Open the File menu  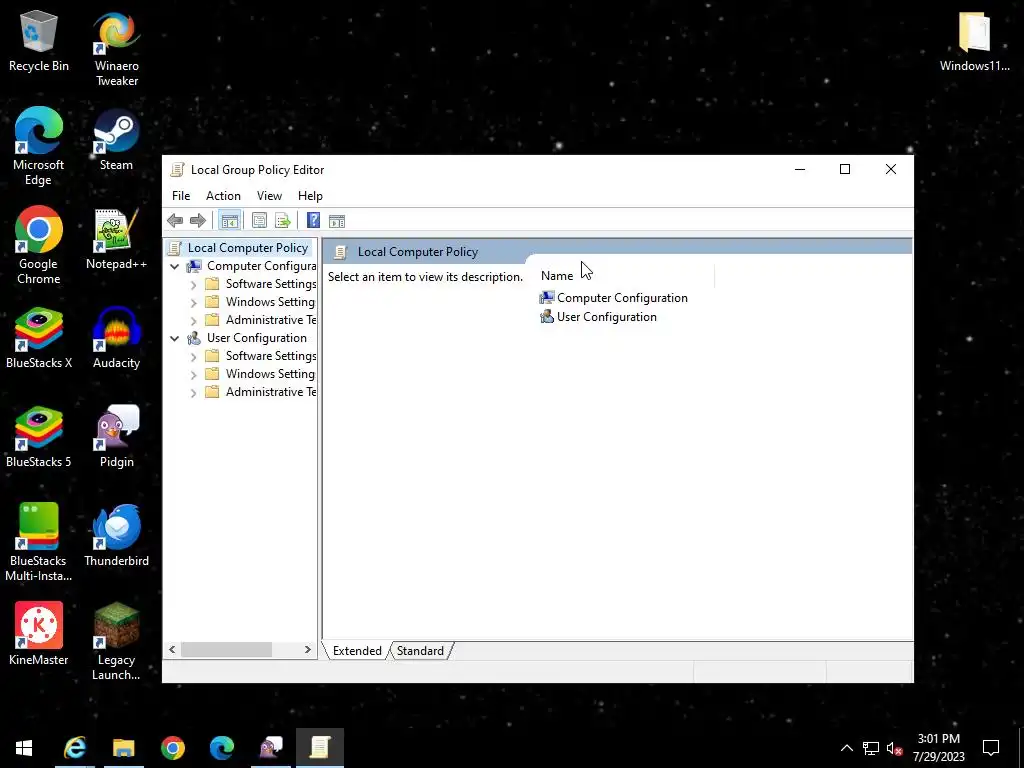coord(181,196)
